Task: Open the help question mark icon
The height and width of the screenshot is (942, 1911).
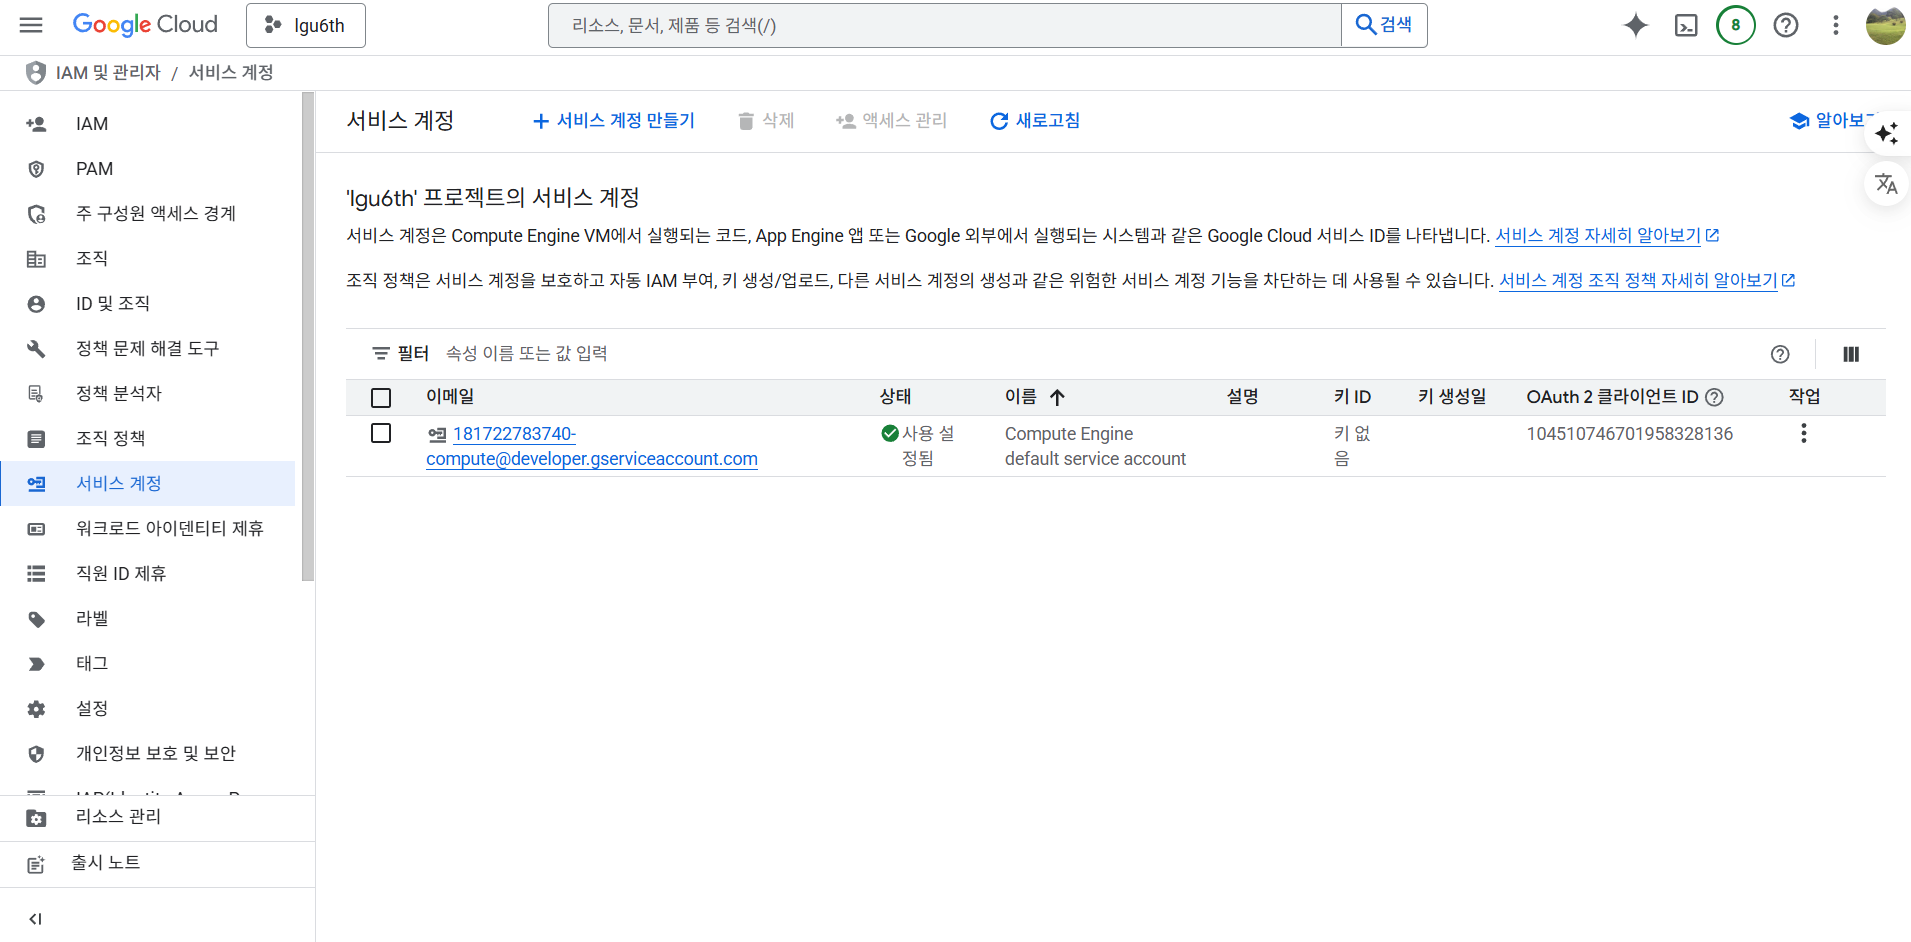Action: pos(1786,25)
